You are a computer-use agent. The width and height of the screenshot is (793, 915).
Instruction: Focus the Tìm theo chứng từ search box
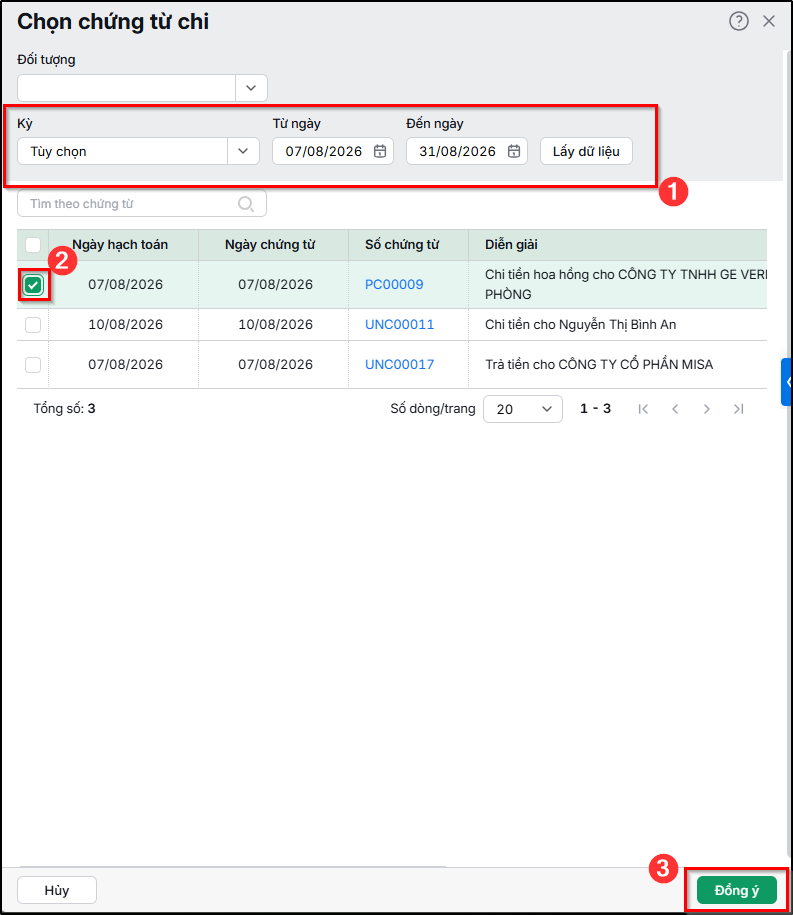pyautogui.click(x=142, y=204)
